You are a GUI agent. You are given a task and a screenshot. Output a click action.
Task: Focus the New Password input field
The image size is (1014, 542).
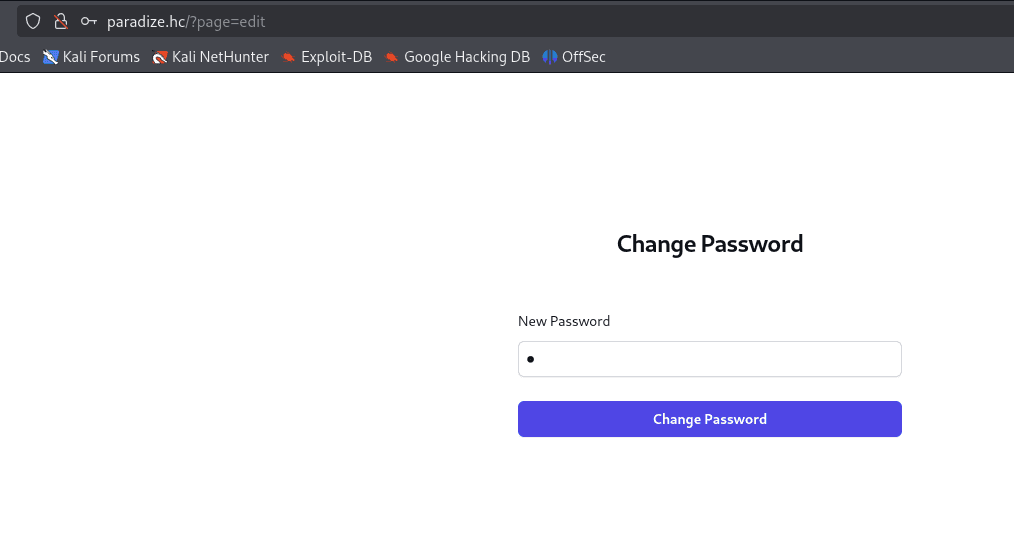click(710, 359)
